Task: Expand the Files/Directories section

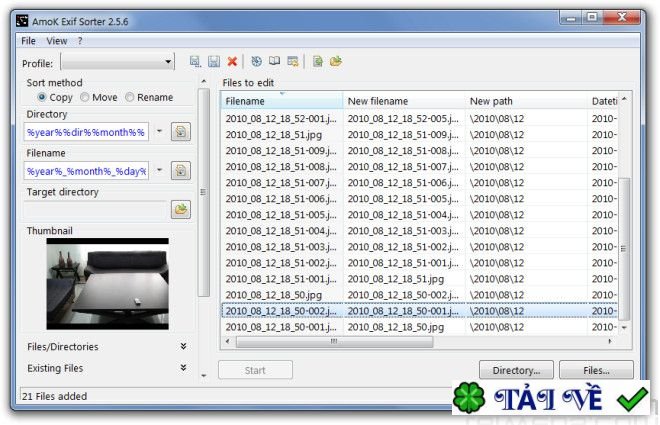Action: pos(183,346)
